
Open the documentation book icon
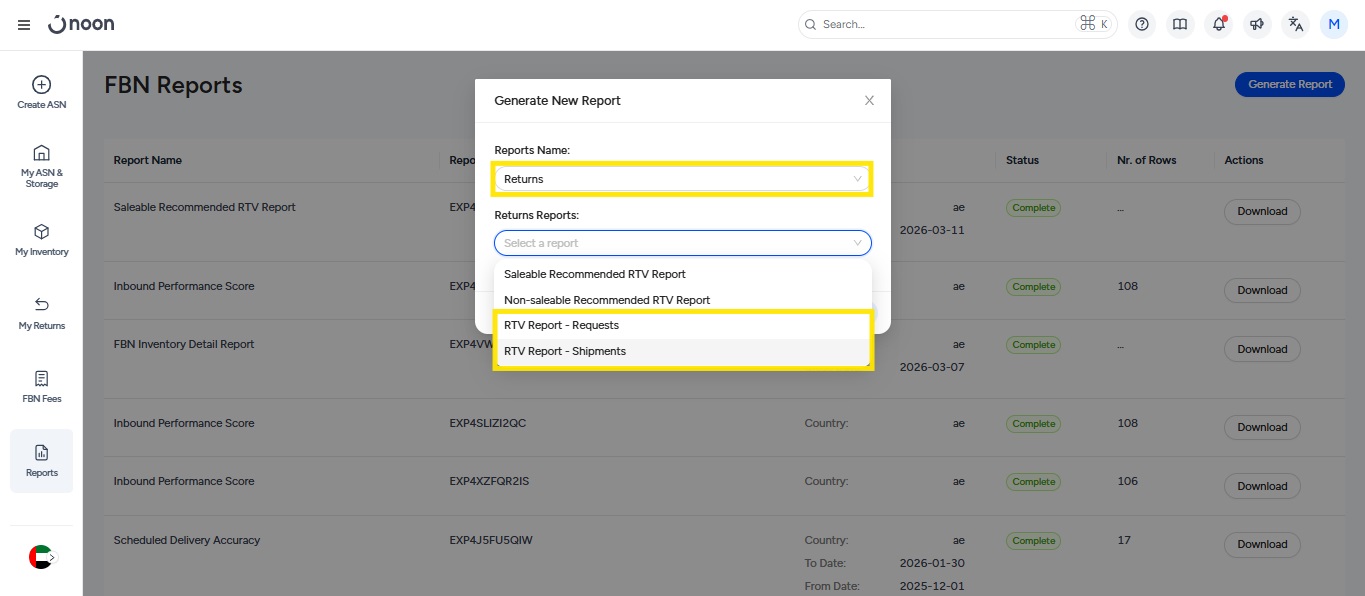pyautogui.click(x=1180, y=24)
